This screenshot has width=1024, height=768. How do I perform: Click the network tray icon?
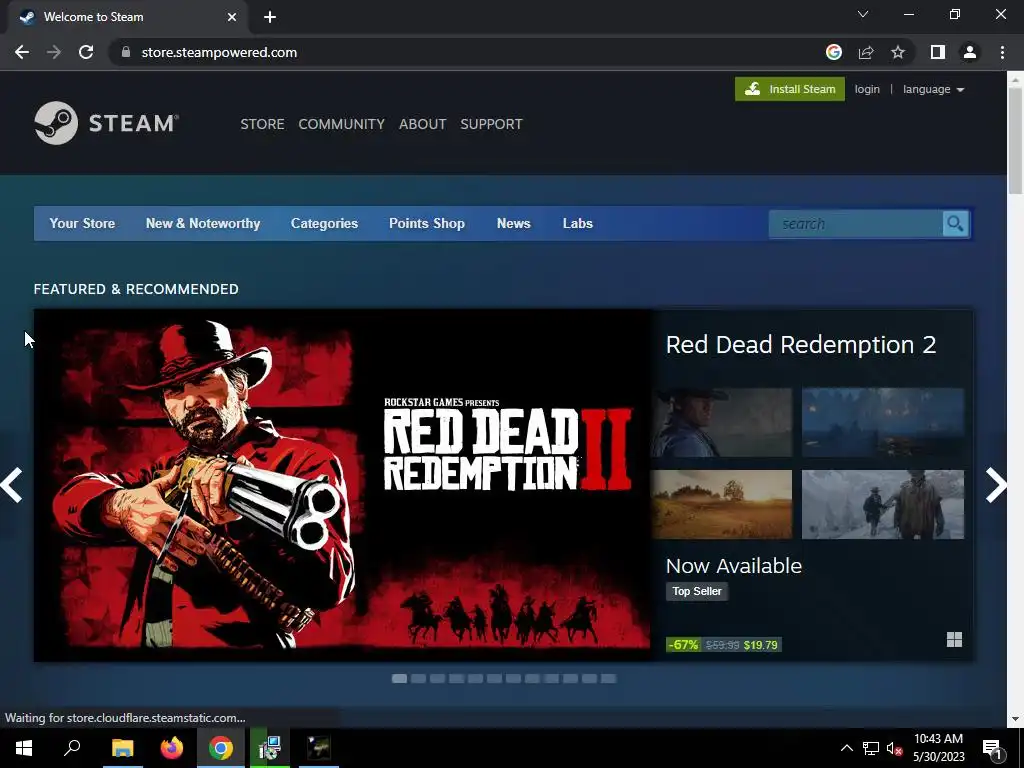(871, 748)
